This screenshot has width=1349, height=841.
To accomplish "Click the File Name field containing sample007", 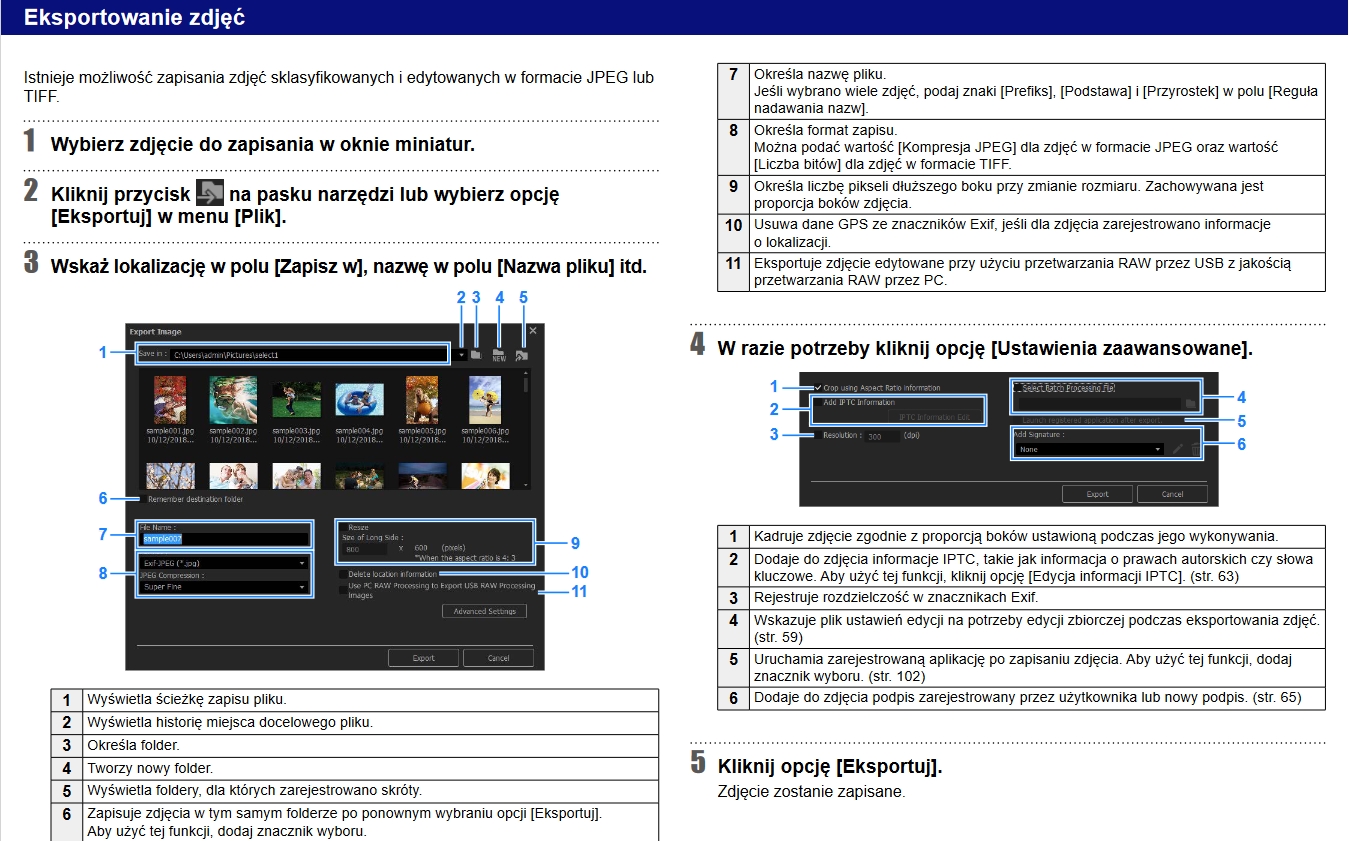I will coord(225,538).
